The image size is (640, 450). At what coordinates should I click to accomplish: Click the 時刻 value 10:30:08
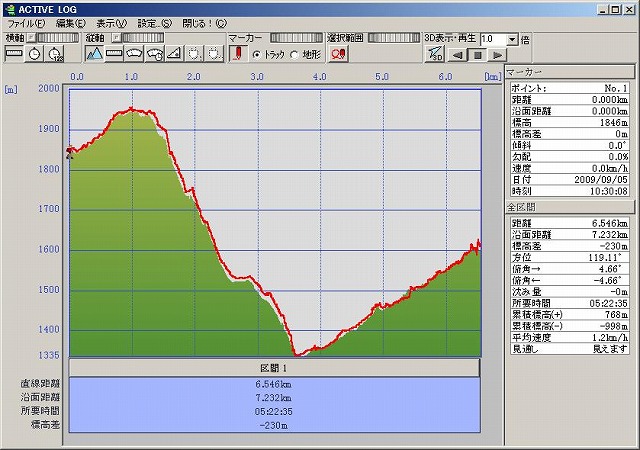609,191
